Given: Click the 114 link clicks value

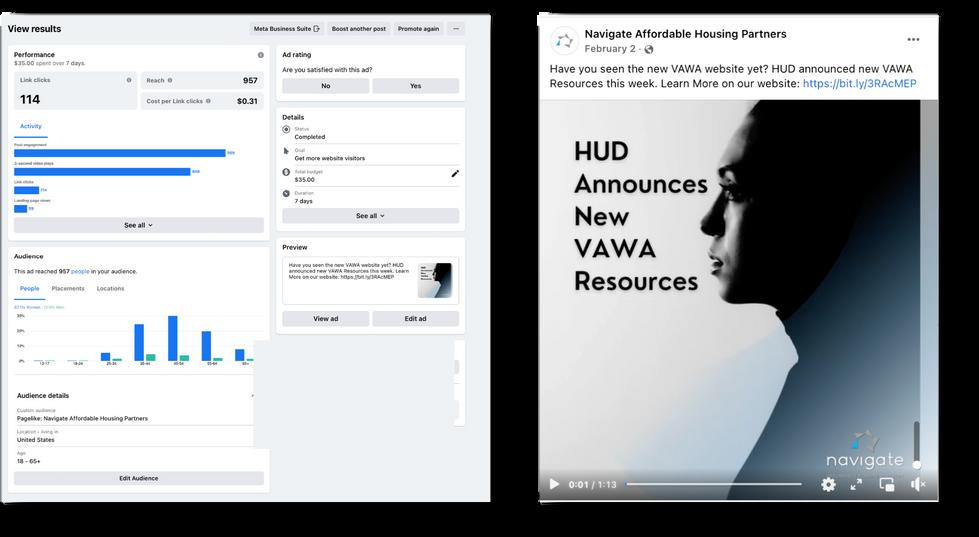Looking at the screenshot, I should pyautogui.click(x=30, y=99).
